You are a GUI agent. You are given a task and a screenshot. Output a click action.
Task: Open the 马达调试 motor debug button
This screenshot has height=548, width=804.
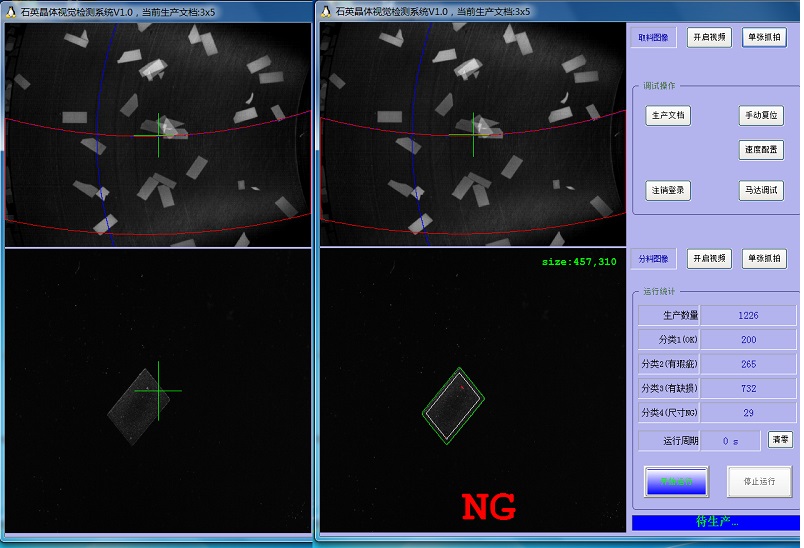tap(761, 190)
